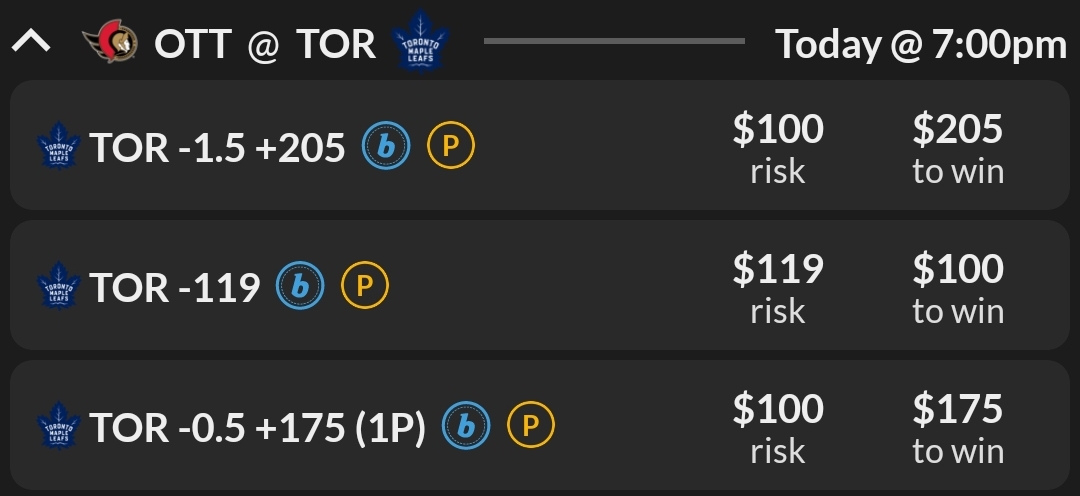Click the OTT @ TOR matchup title

(x=265, y=44)
